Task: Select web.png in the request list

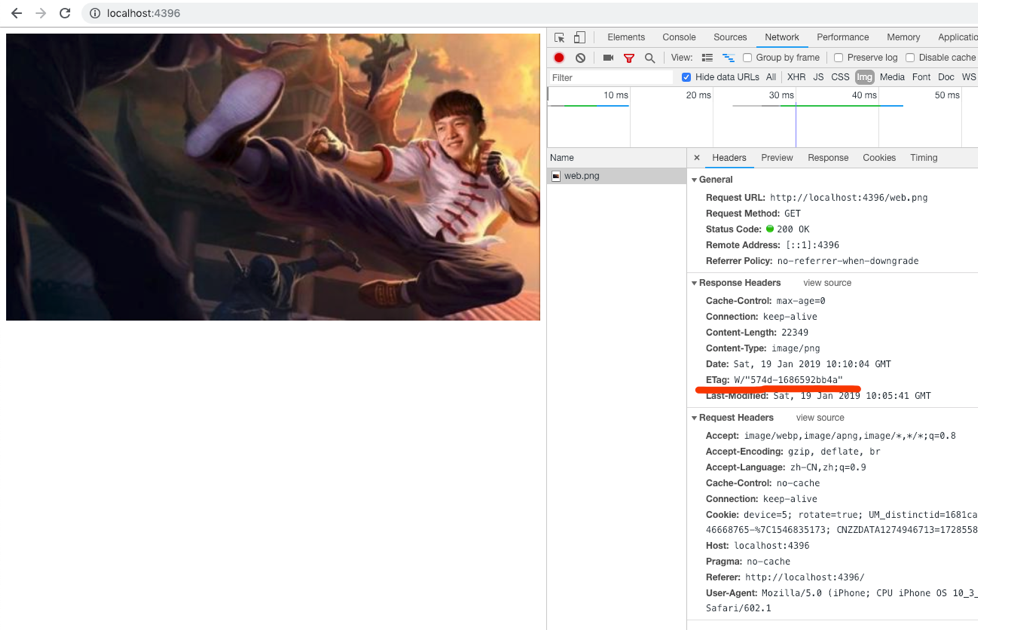Action: (617, 176)
